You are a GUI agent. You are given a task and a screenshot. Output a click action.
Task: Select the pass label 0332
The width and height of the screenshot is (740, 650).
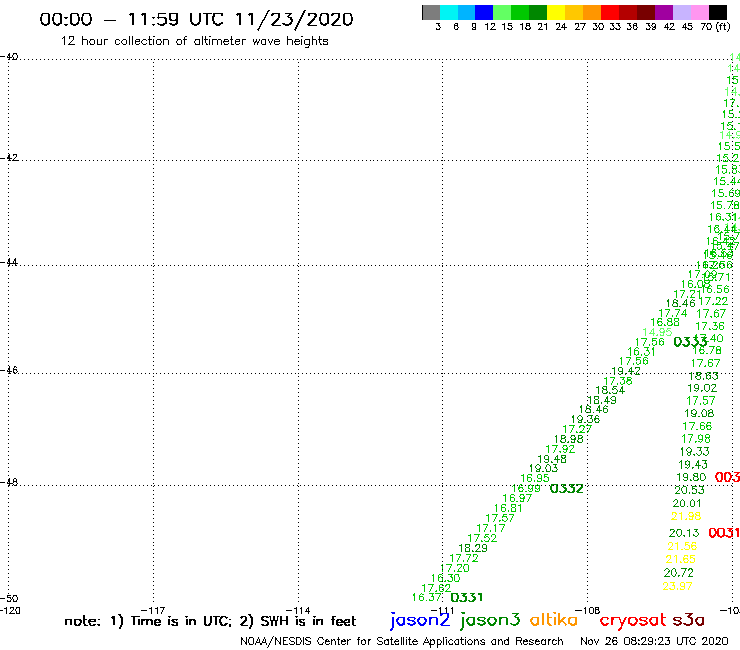coord(567,489)
